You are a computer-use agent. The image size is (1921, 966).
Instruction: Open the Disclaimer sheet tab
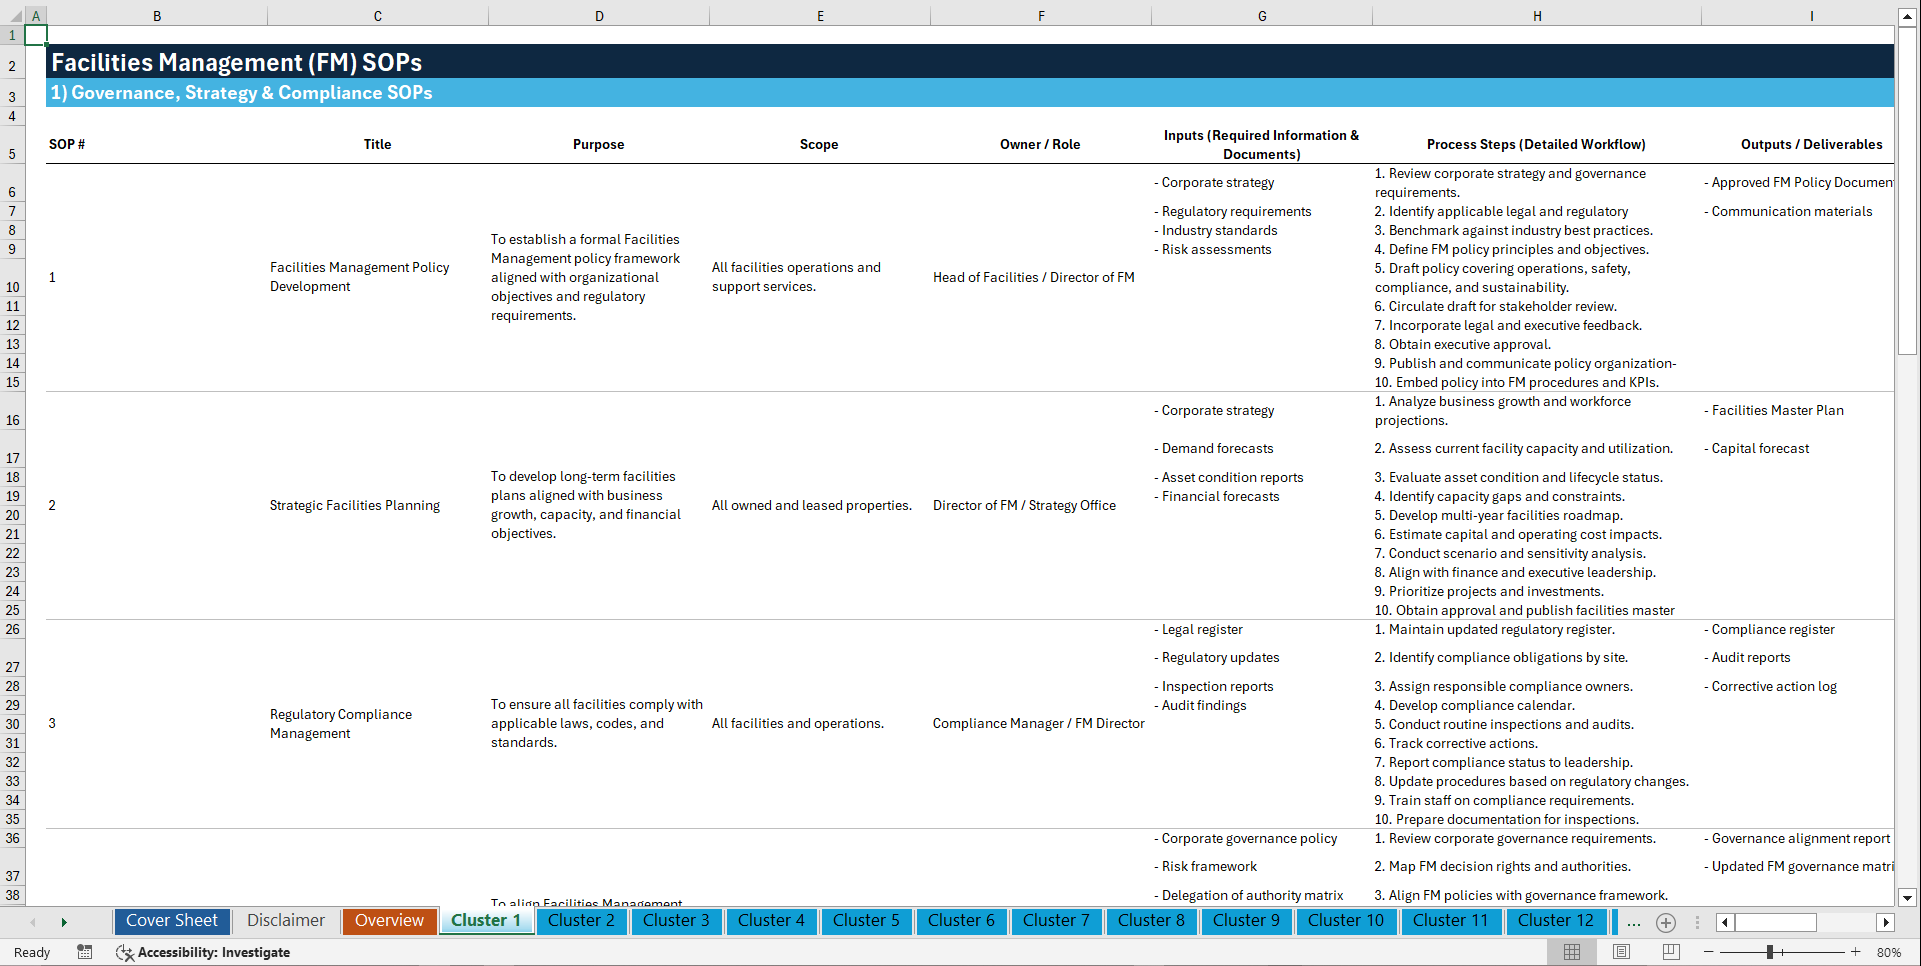pos(285,921)
